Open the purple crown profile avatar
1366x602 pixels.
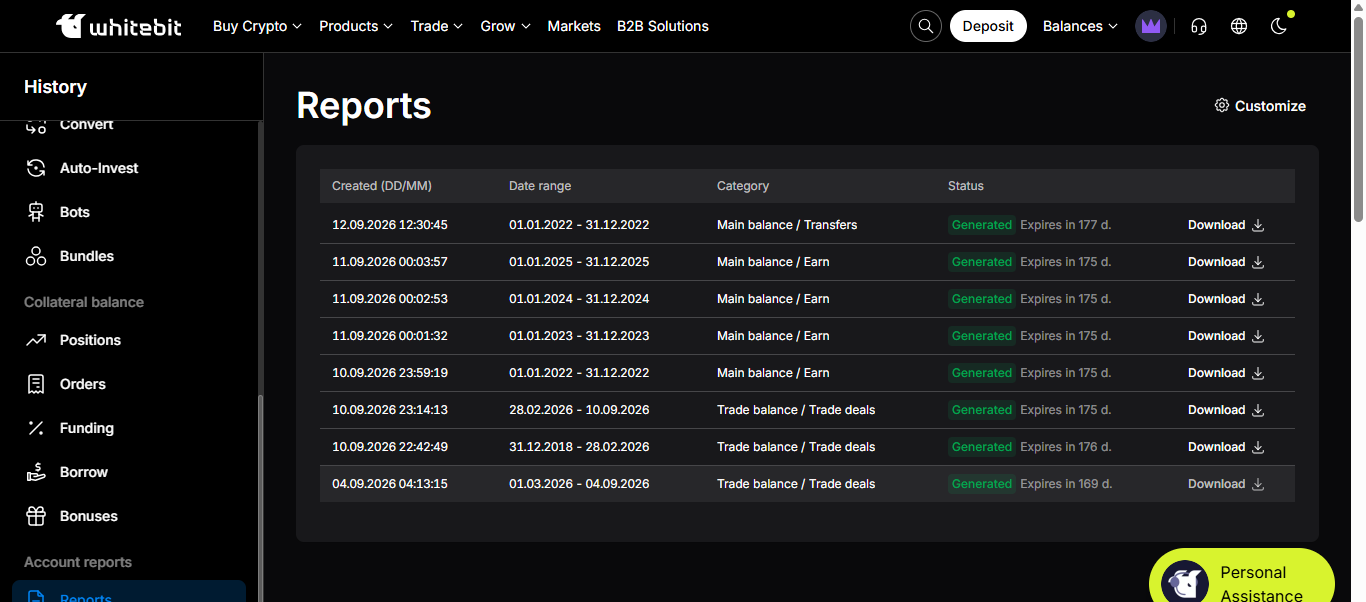tap(1151, 26)
